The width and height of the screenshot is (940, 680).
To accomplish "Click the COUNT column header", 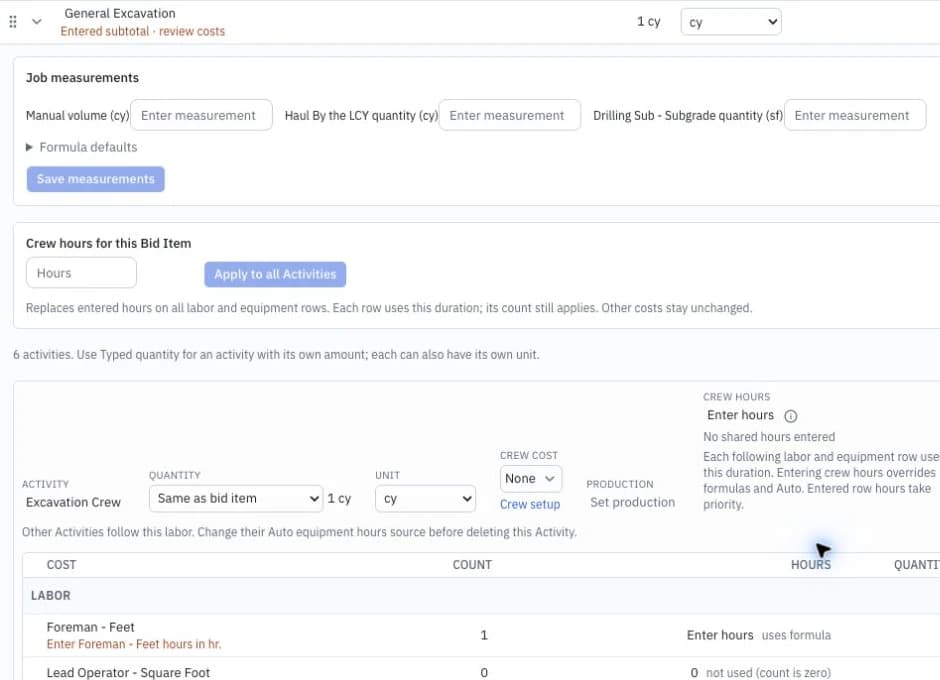I will click(472, 565).
